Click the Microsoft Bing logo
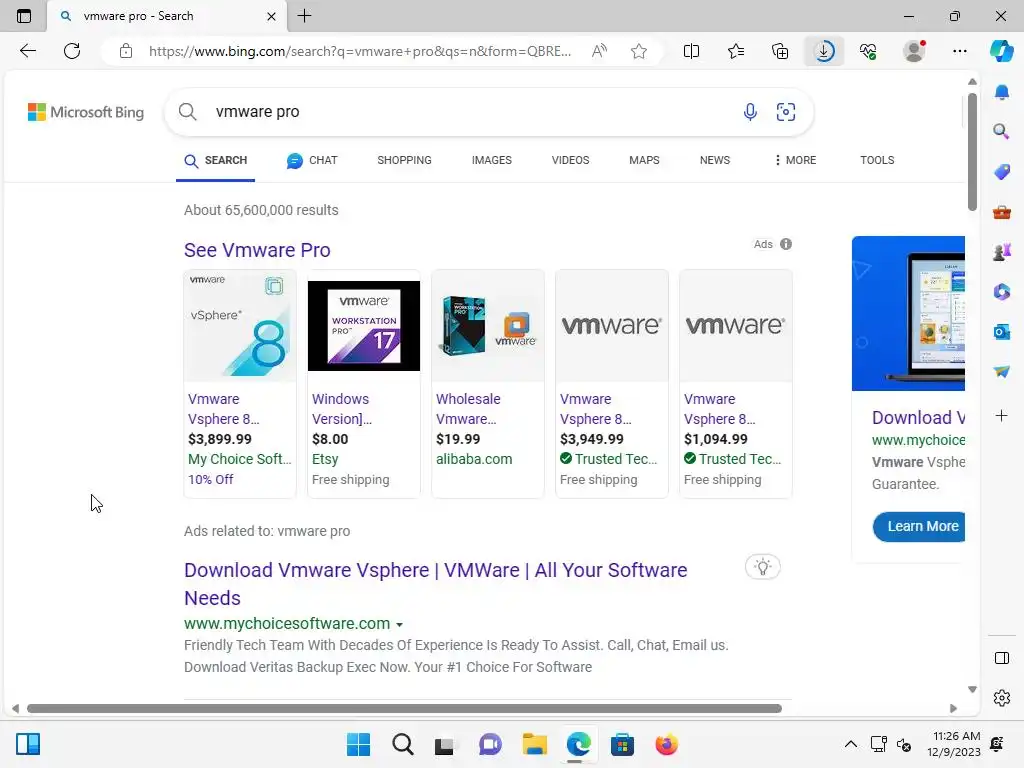Image resolution: width=1024 pixels, height=768 pixels. (x=86, y=112)
